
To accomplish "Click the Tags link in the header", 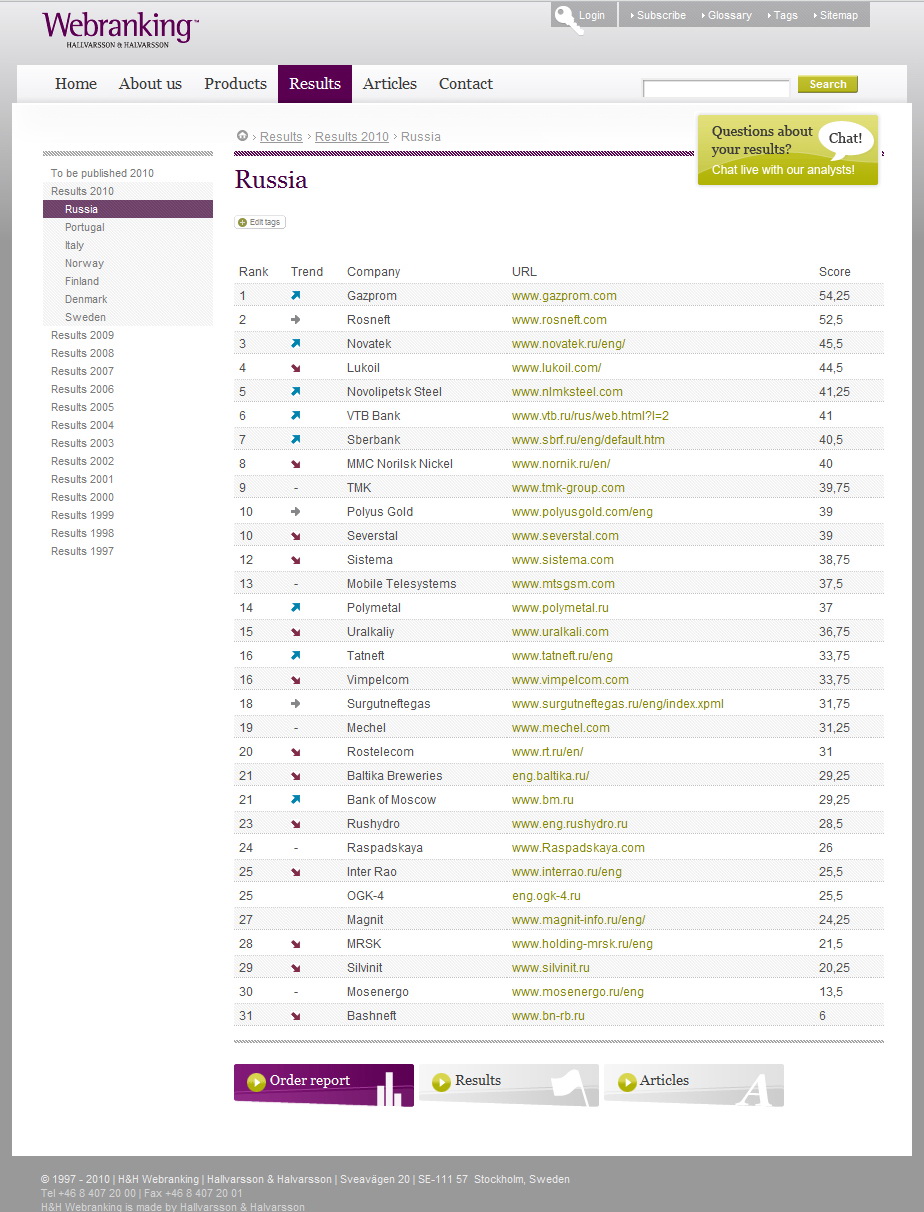I will click(786, 15).
